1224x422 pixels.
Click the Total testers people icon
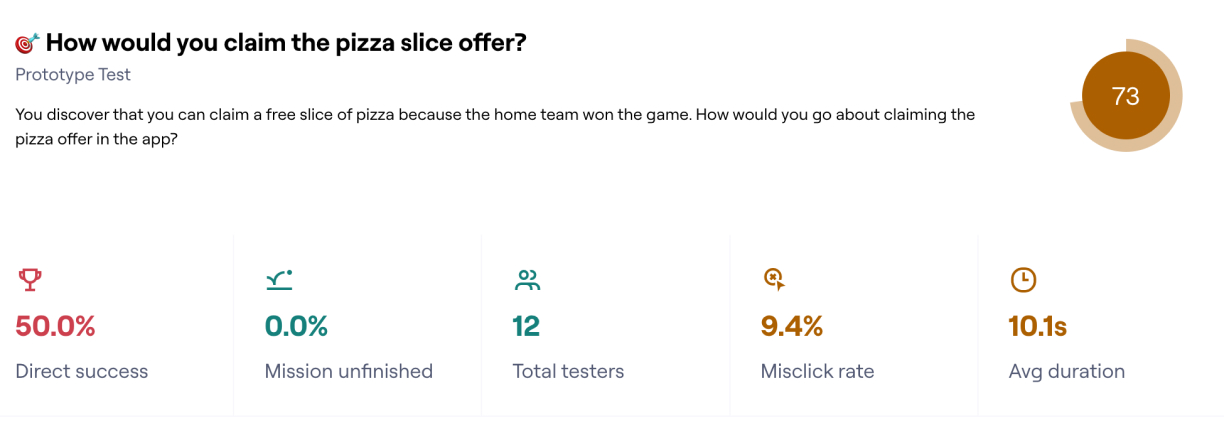click(527, 280)
